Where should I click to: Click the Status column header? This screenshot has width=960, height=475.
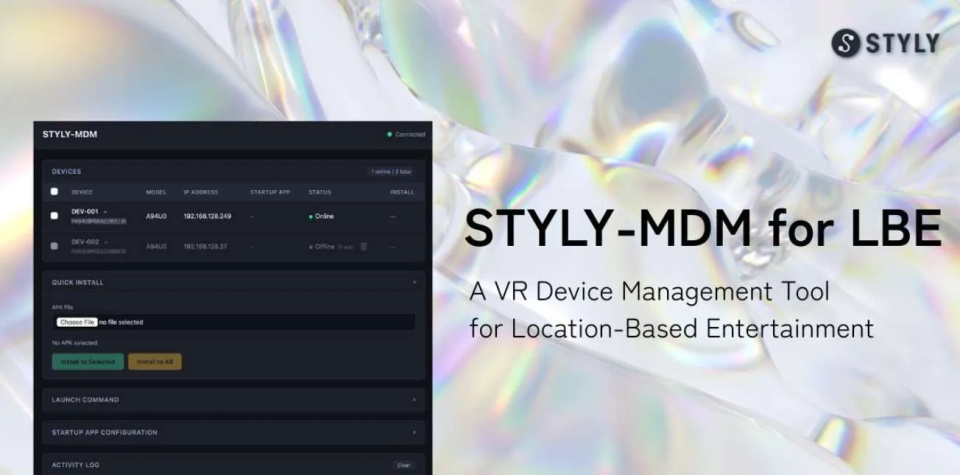coord(320,192)
